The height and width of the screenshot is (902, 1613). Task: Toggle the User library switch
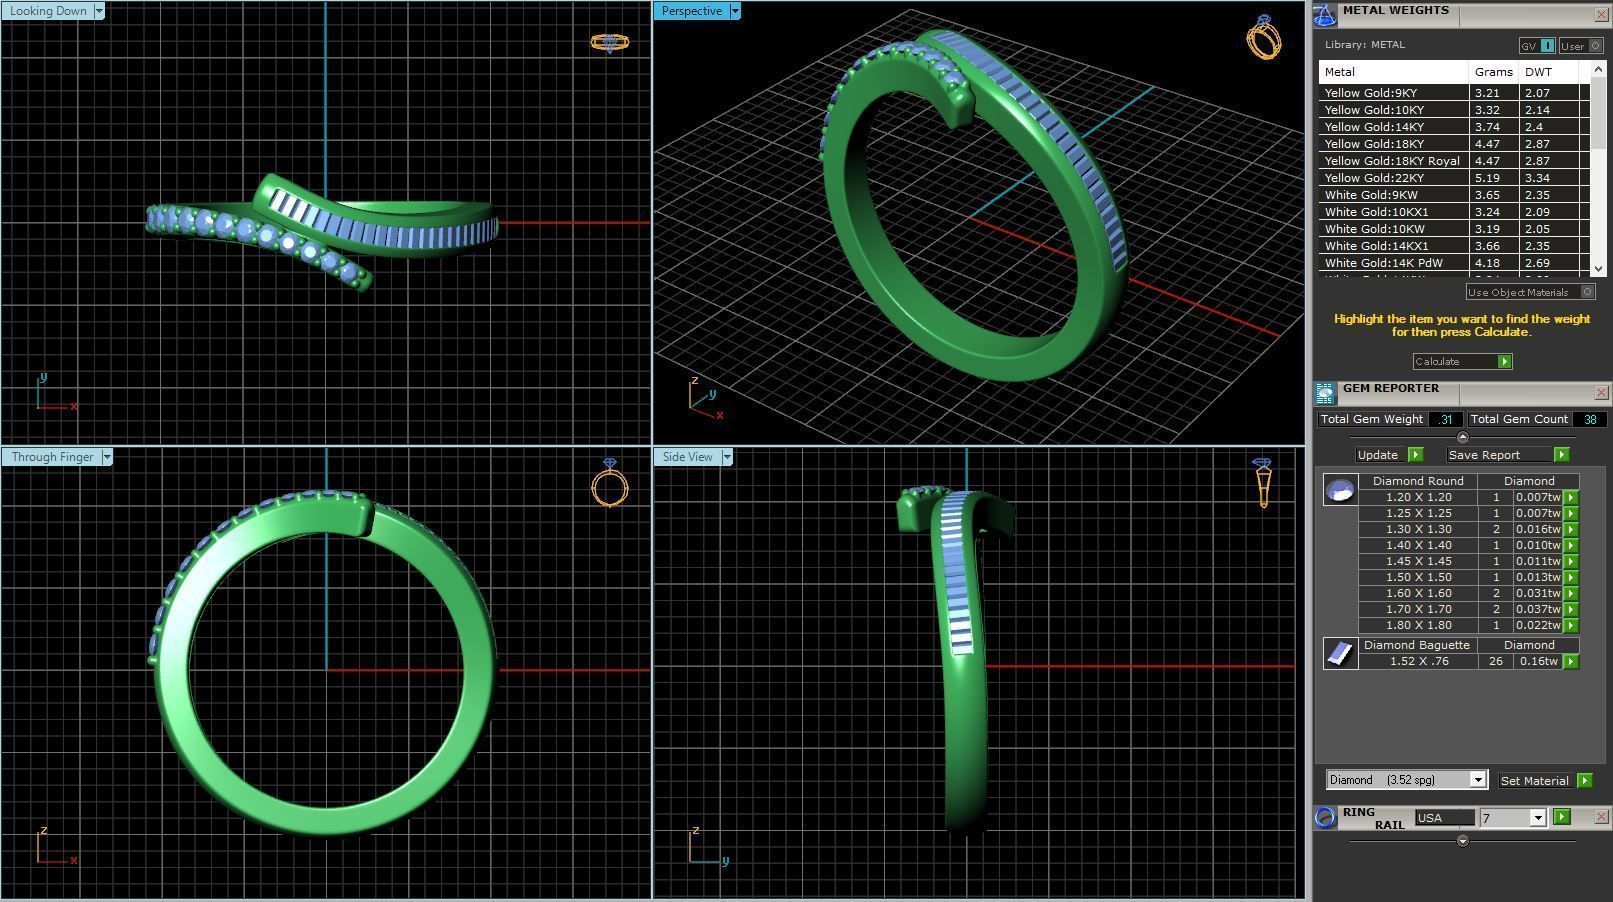tap(1581, 45)
